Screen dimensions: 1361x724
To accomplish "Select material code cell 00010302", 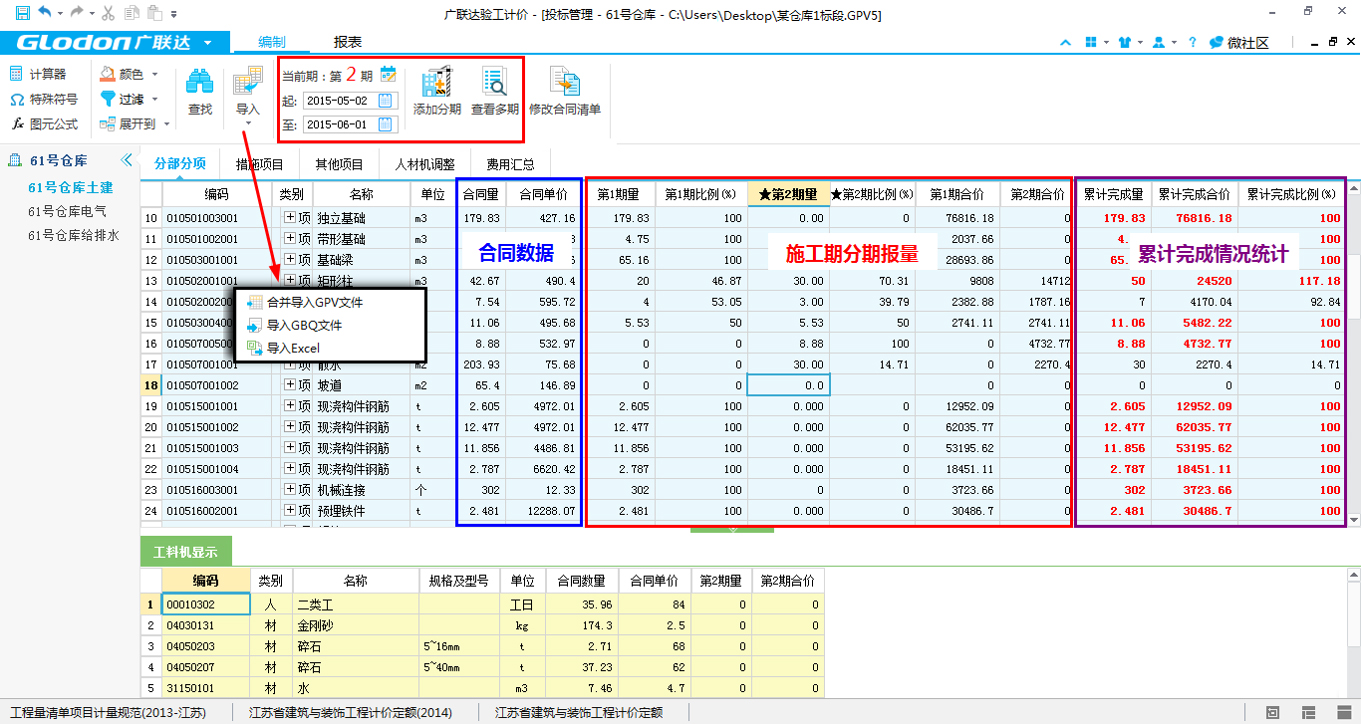I will click(205, 604).
